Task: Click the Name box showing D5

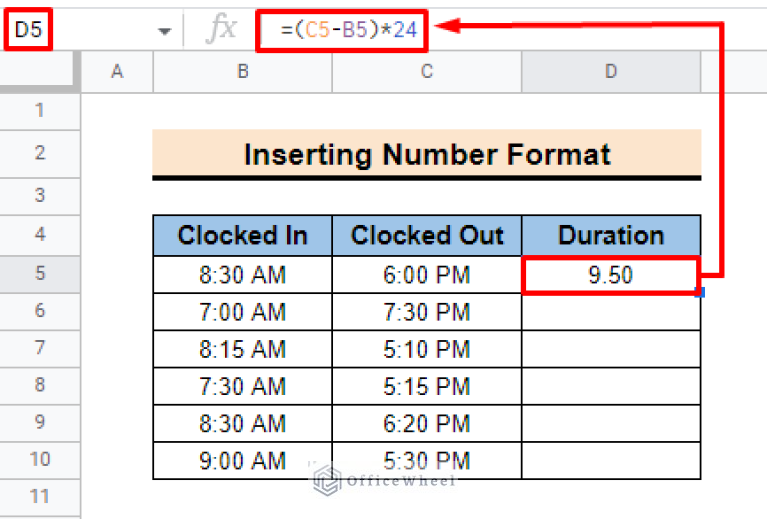Action: tap(28, 30)
